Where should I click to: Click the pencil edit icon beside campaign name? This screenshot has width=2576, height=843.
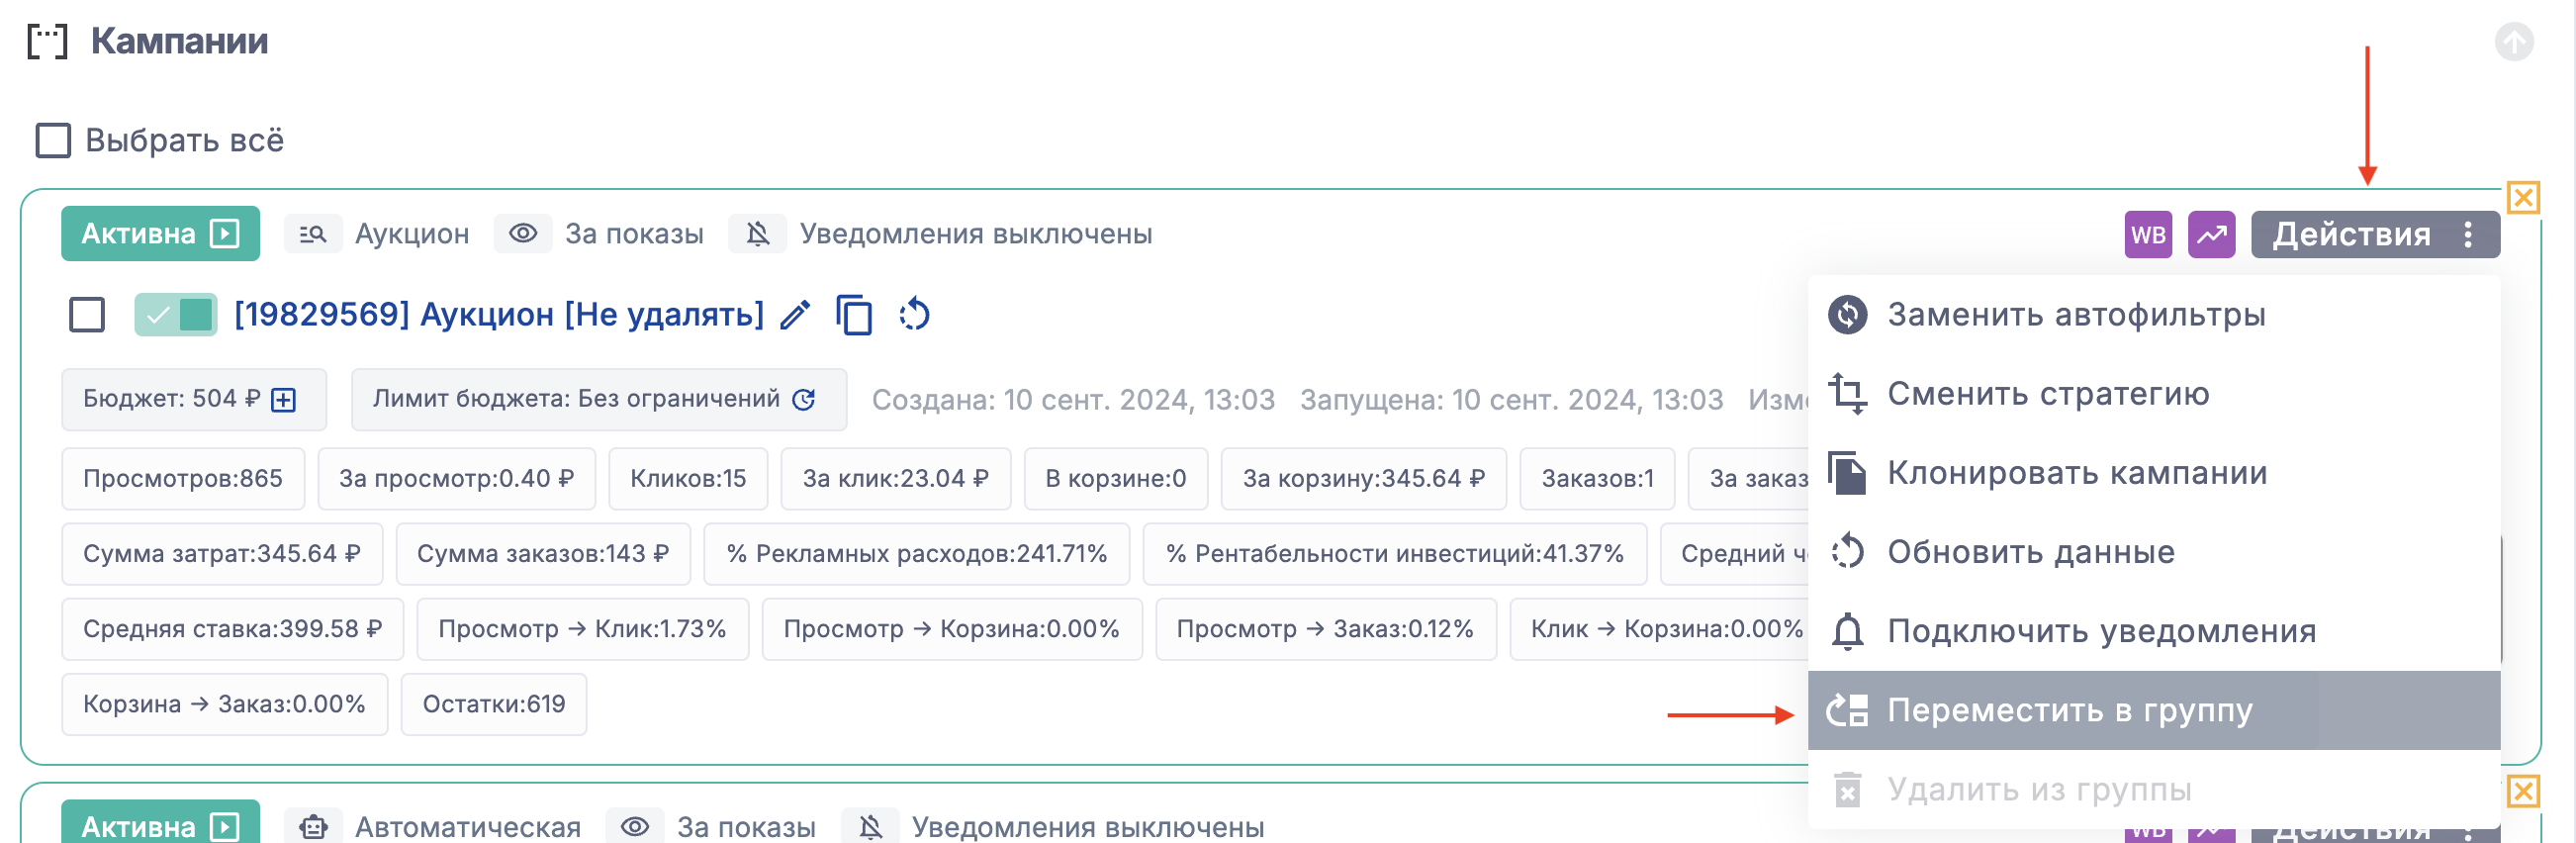795,316
